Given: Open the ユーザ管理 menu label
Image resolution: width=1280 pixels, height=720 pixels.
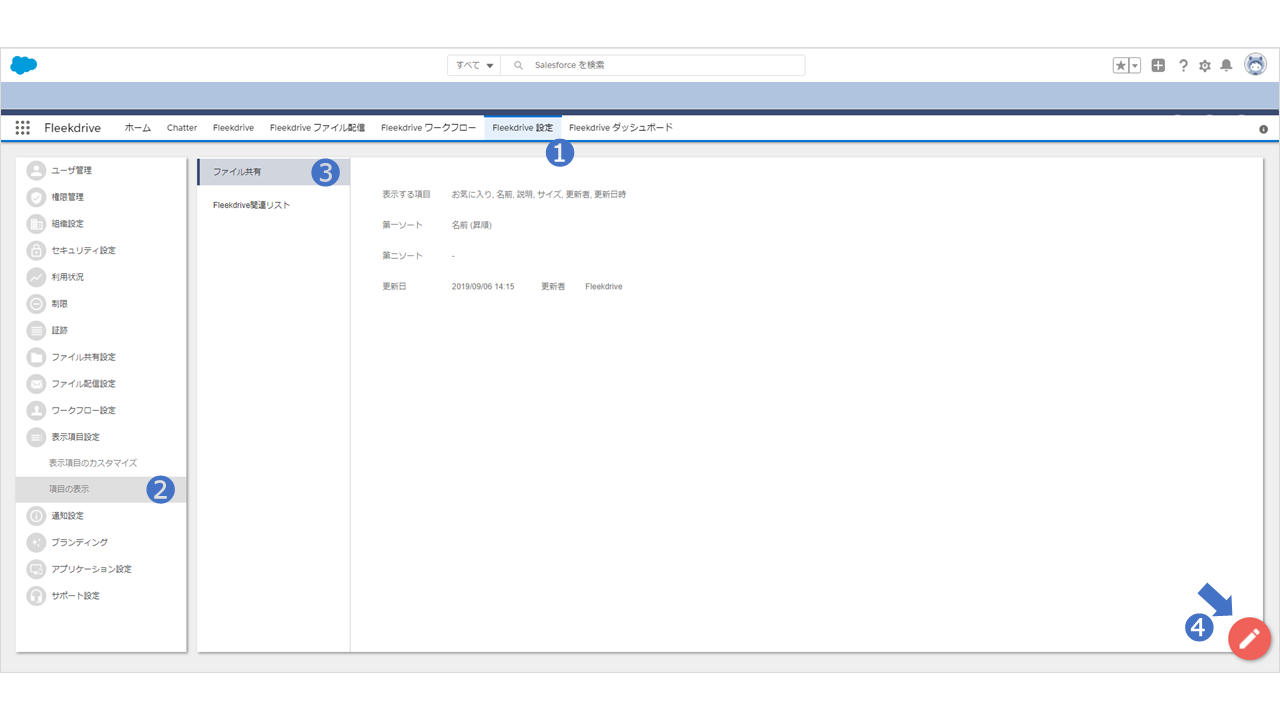Looking at the screenshot, I should click(x=72, y=170).
